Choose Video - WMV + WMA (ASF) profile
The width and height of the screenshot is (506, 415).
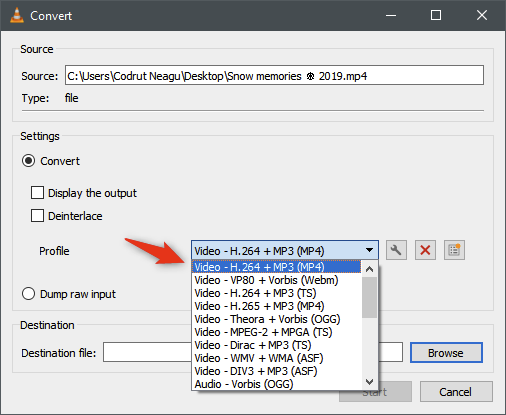[276, 358]
